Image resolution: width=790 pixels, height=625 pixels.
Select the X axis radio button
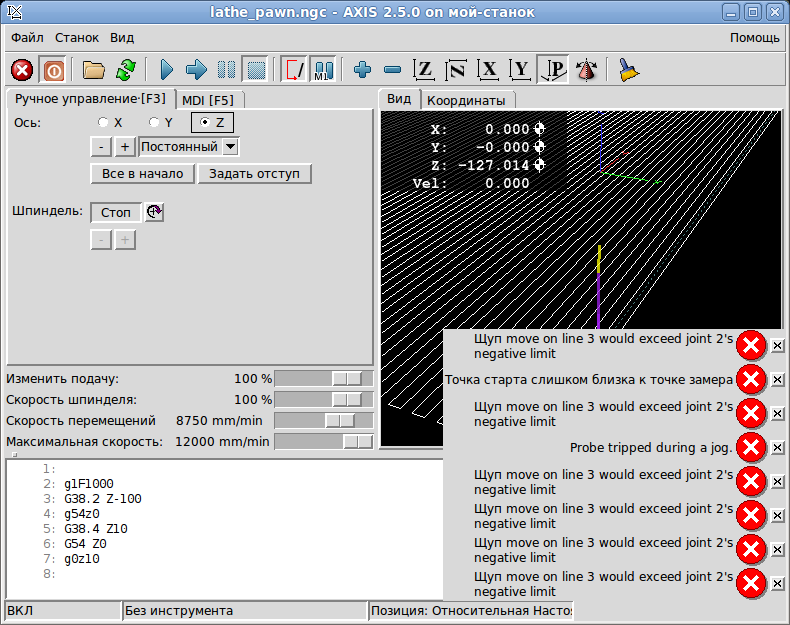(104, 122)
